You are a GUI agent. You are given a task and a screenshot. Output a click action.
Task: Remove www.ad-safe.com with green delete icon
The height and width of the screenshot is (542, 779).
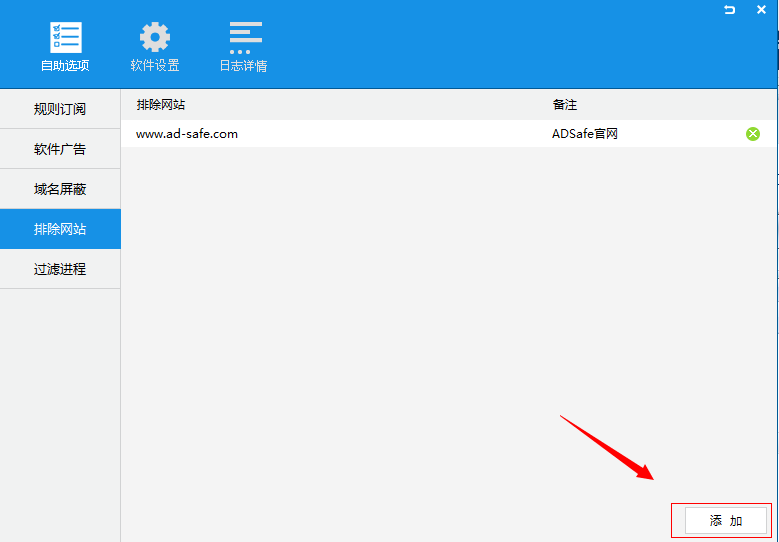coord(753,134)
